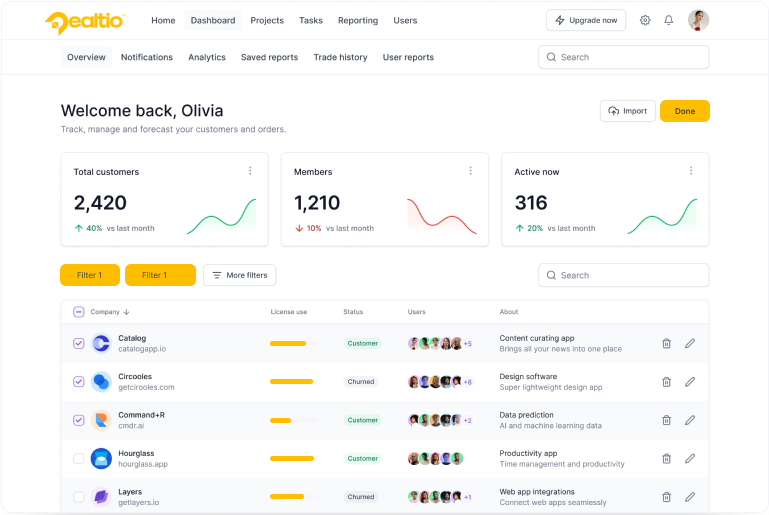This screenshot has height=515, width=769.
Task: Edit the Circooles row with pencil icon
Action: [689, 381]
